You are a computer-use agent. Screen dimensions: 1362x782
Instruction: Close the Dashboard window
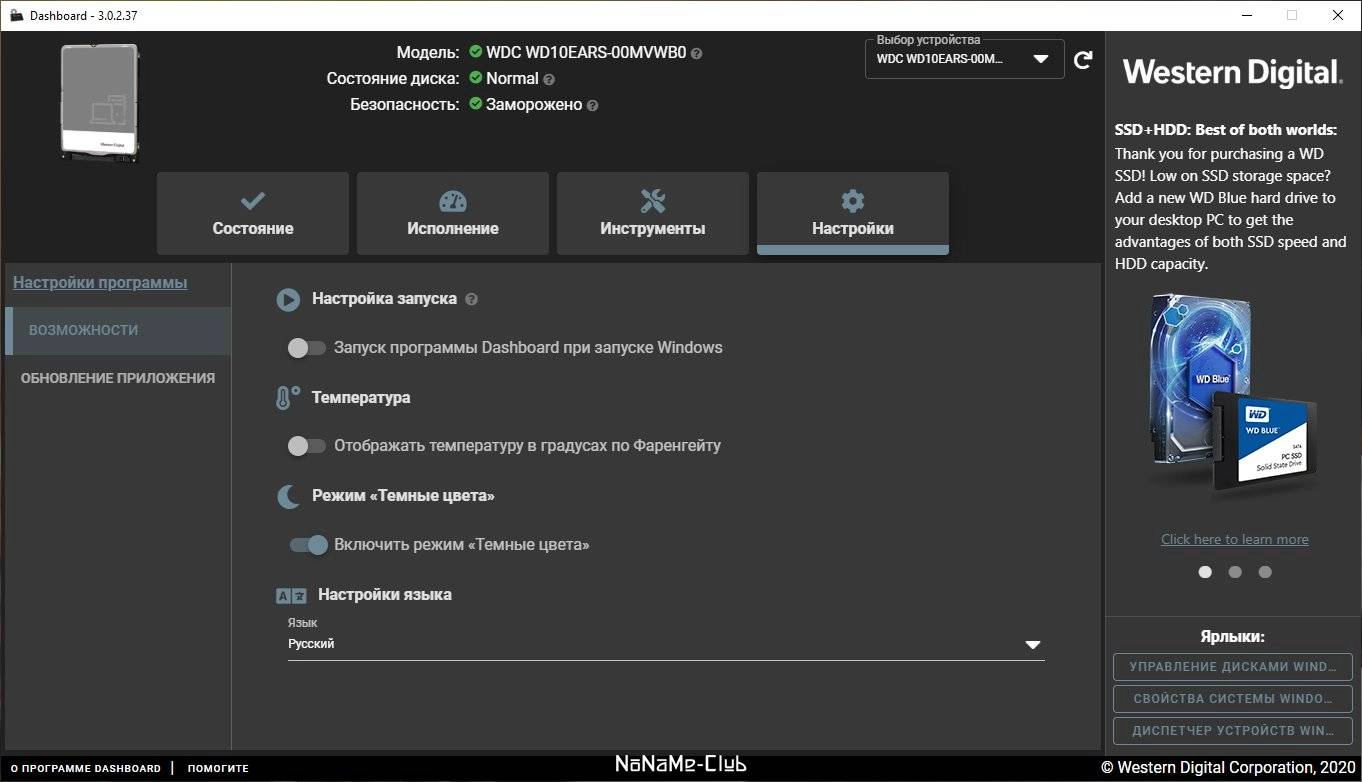pos(1338,15)
